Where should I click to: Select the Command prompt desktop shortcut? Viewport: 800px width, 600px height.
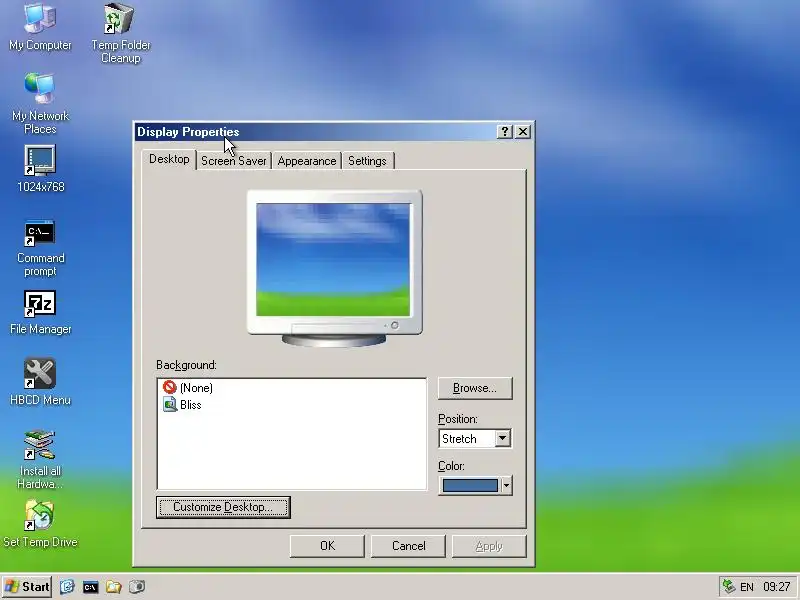coord(40,248)
